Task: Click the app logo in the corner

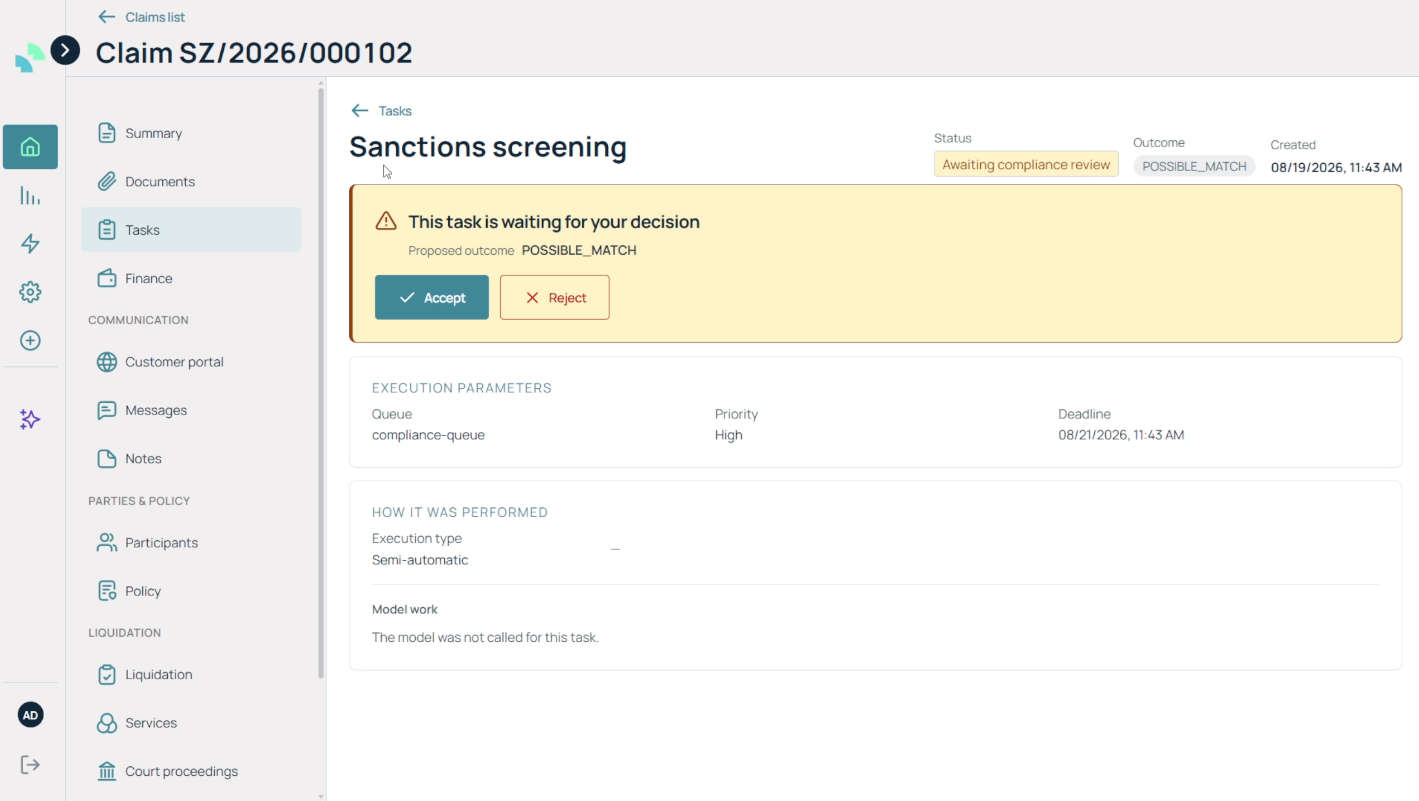Action: [30, 58]
